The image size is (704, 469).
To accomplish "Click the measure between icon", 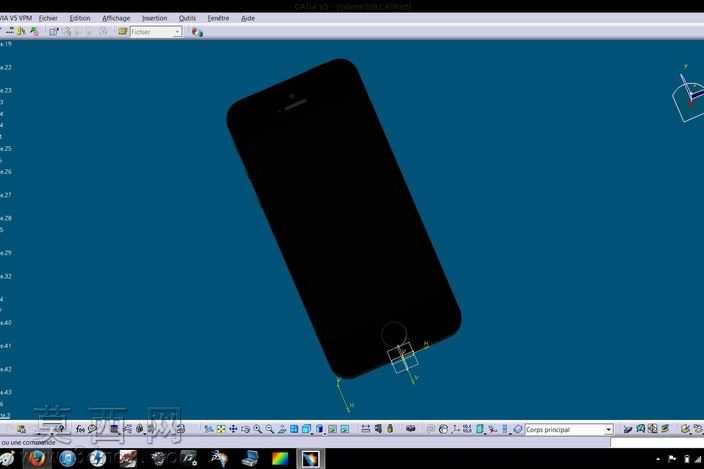I will tap(365, 429).
